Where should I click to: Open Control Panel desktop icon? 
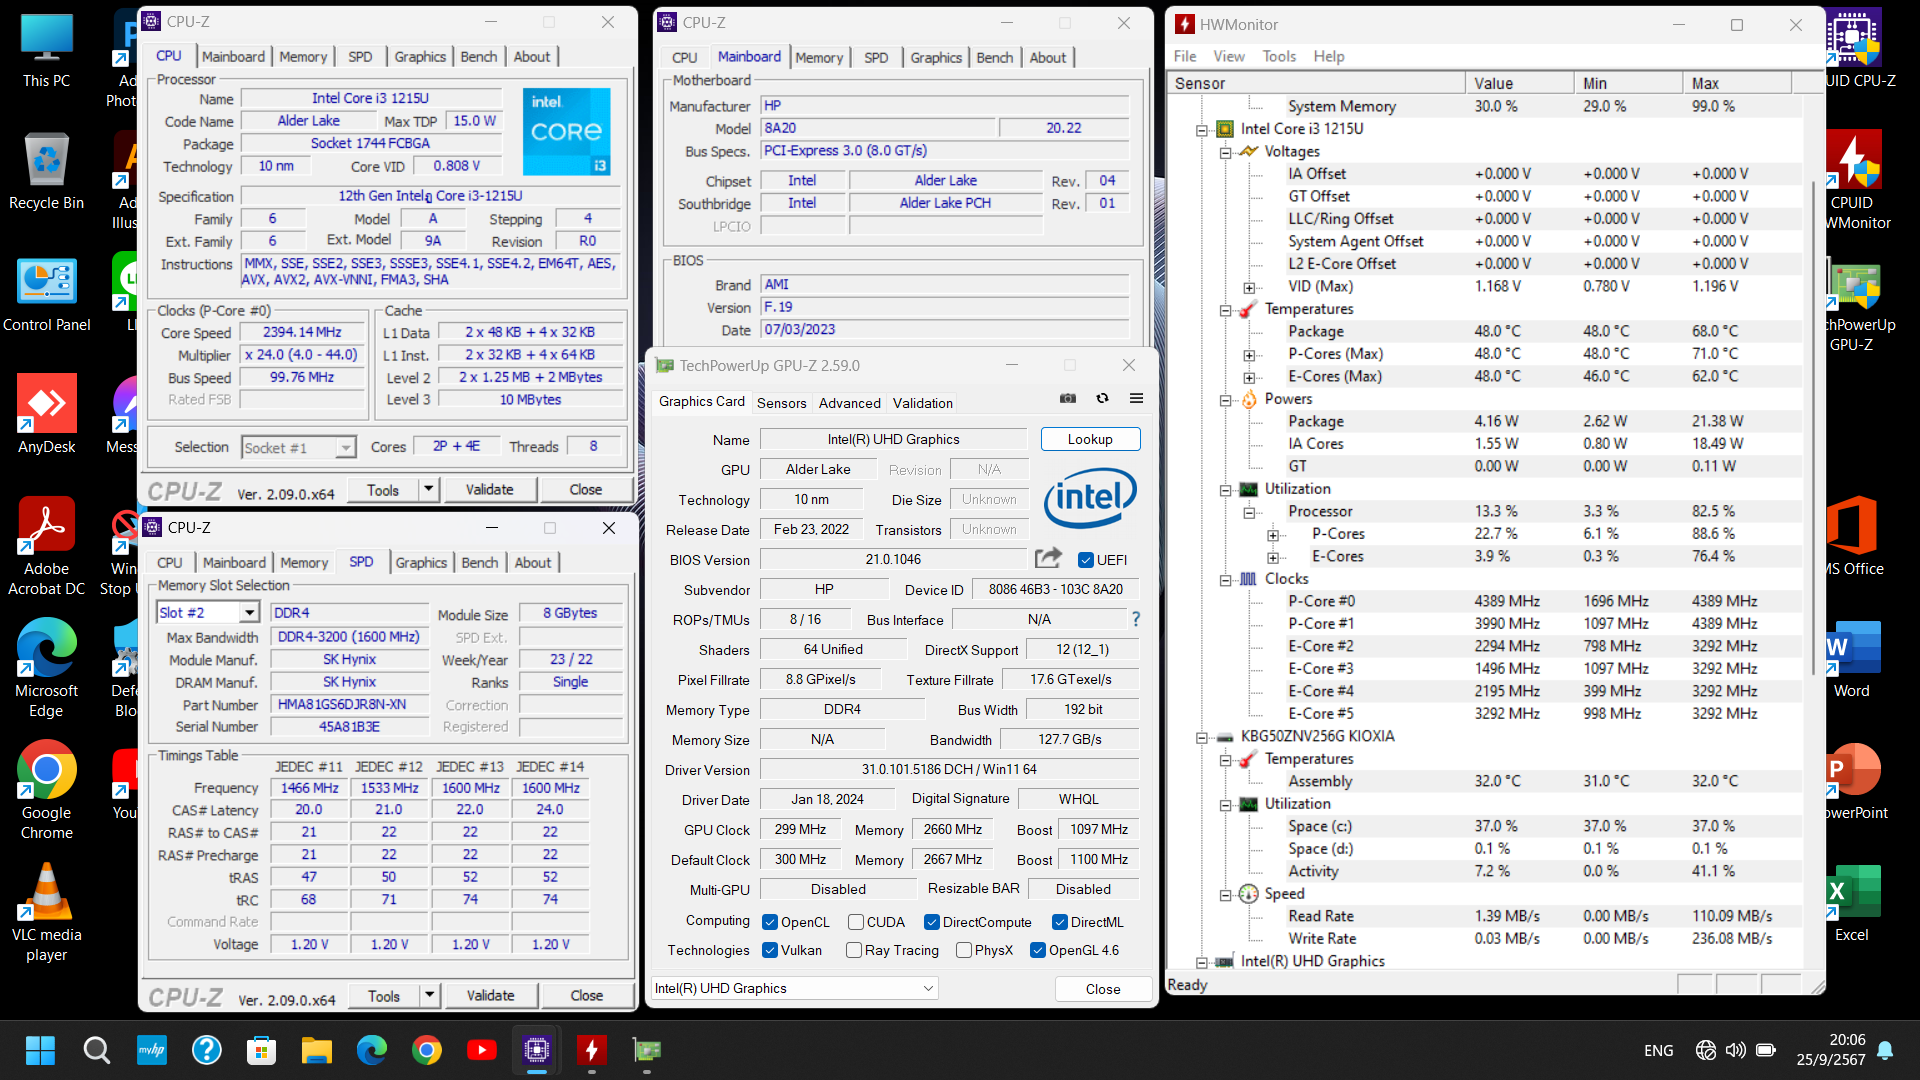coord(46,295)
